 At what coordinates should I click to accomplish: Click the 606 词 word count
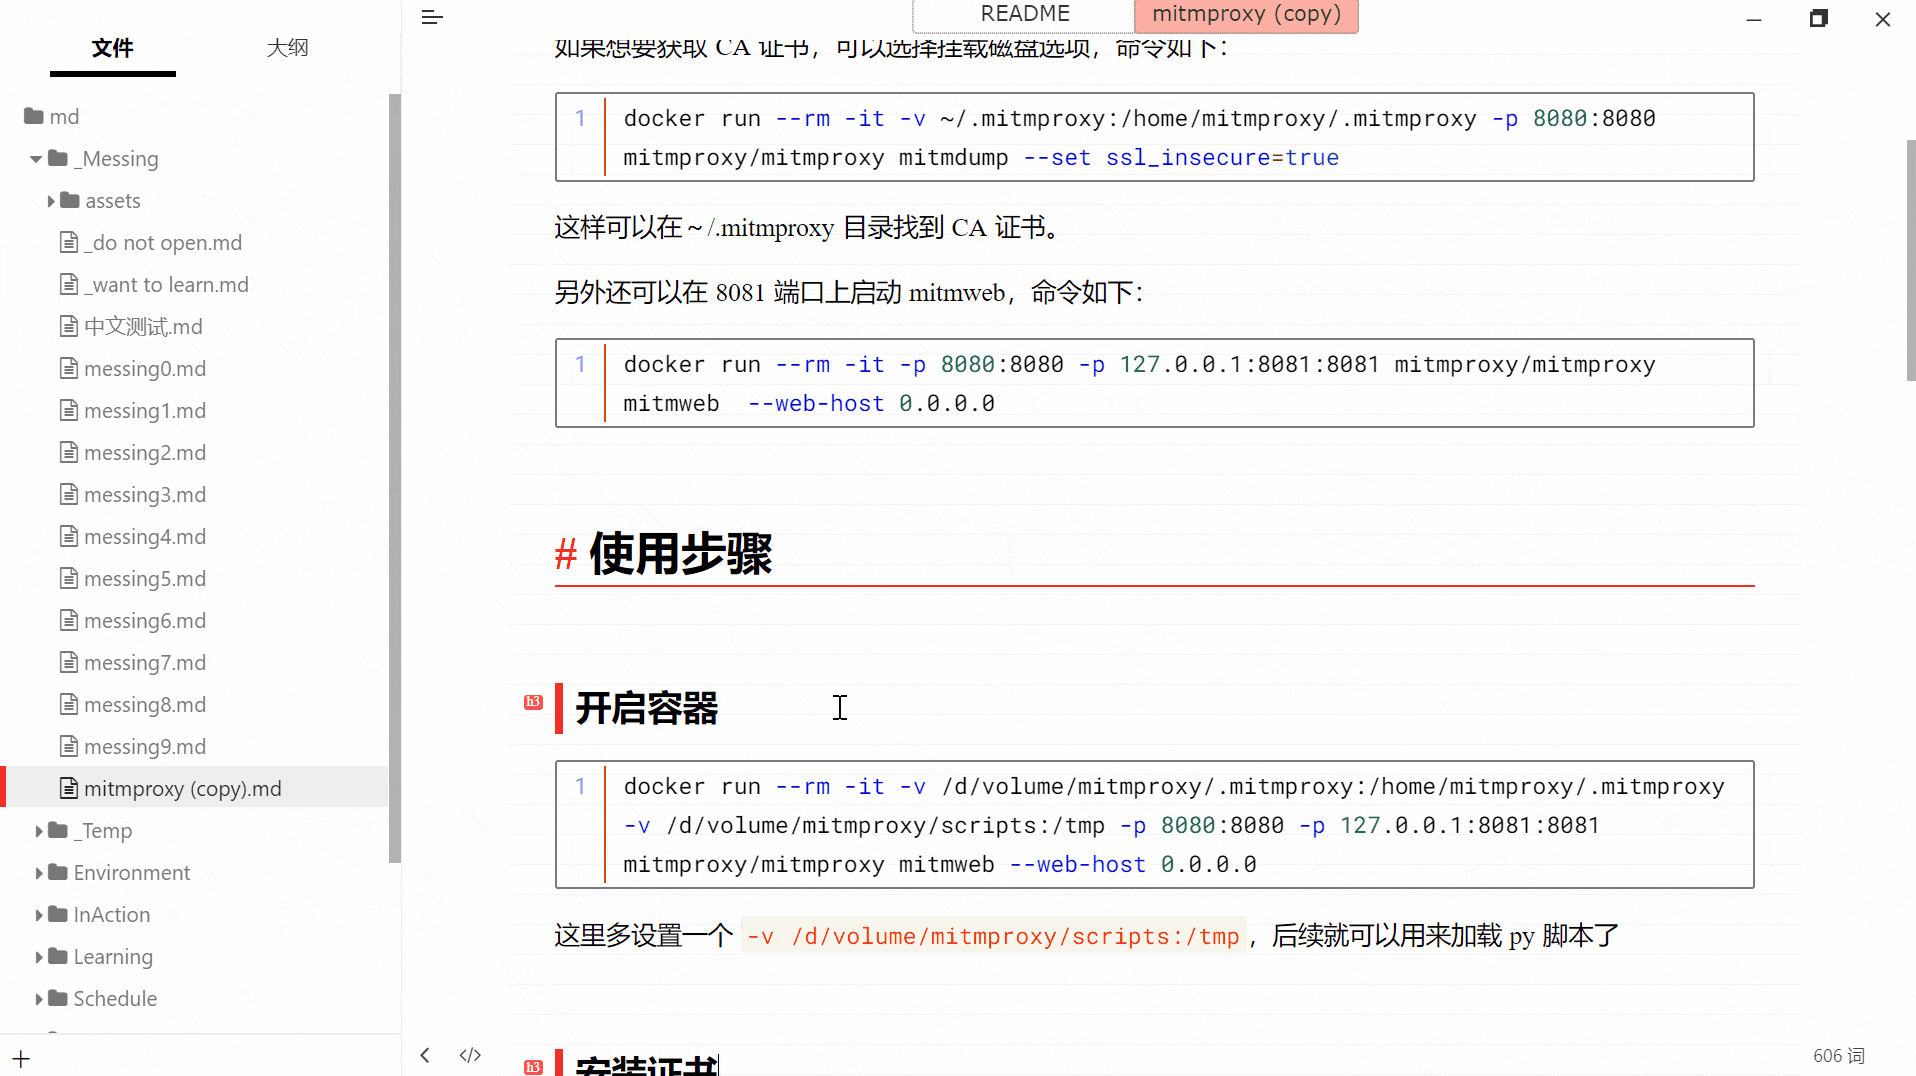pyautogui.click(x=1840, y=1055)
